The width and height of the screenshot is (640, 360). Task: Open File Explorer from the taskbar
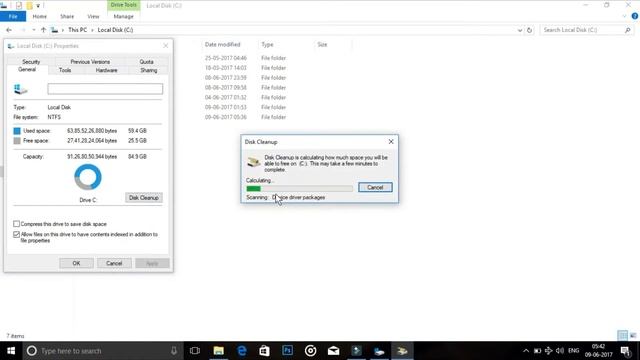[x=218, y=351]
